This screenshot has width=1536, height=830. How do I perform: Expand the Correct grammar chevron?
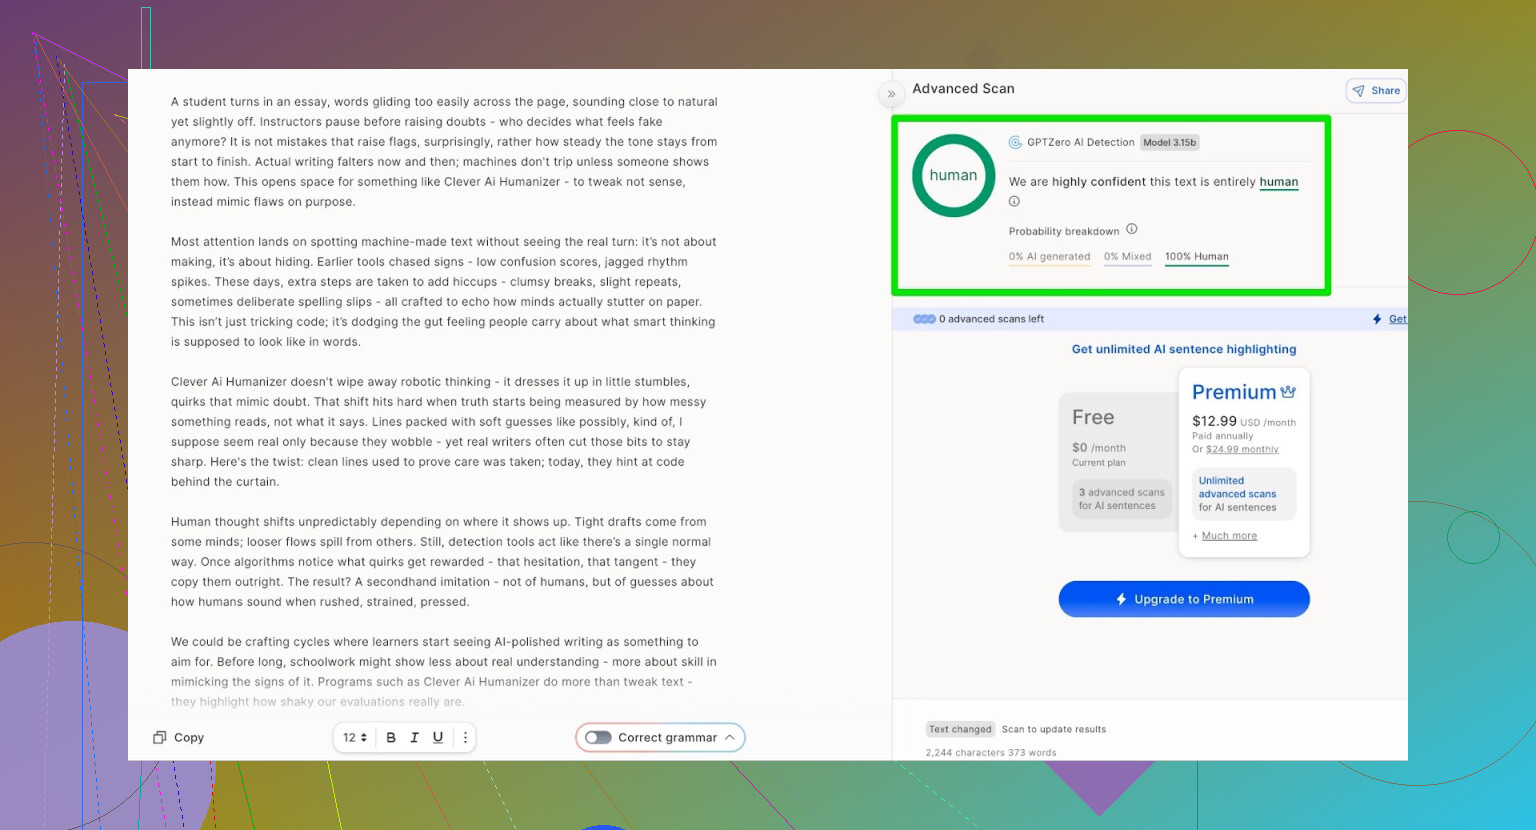tap(730, 738)
